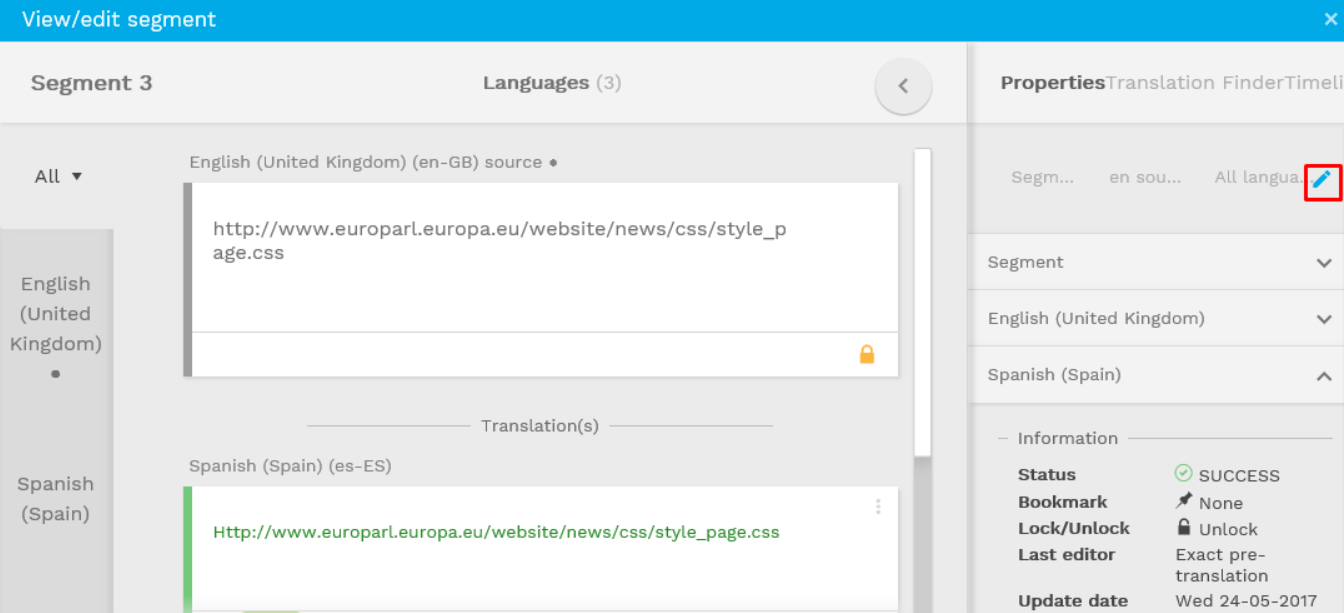The width and height of the screenshot is (1344, 613).
Task: Select Spanish (Spain) in language sidebar
Action: click(56, 498)
